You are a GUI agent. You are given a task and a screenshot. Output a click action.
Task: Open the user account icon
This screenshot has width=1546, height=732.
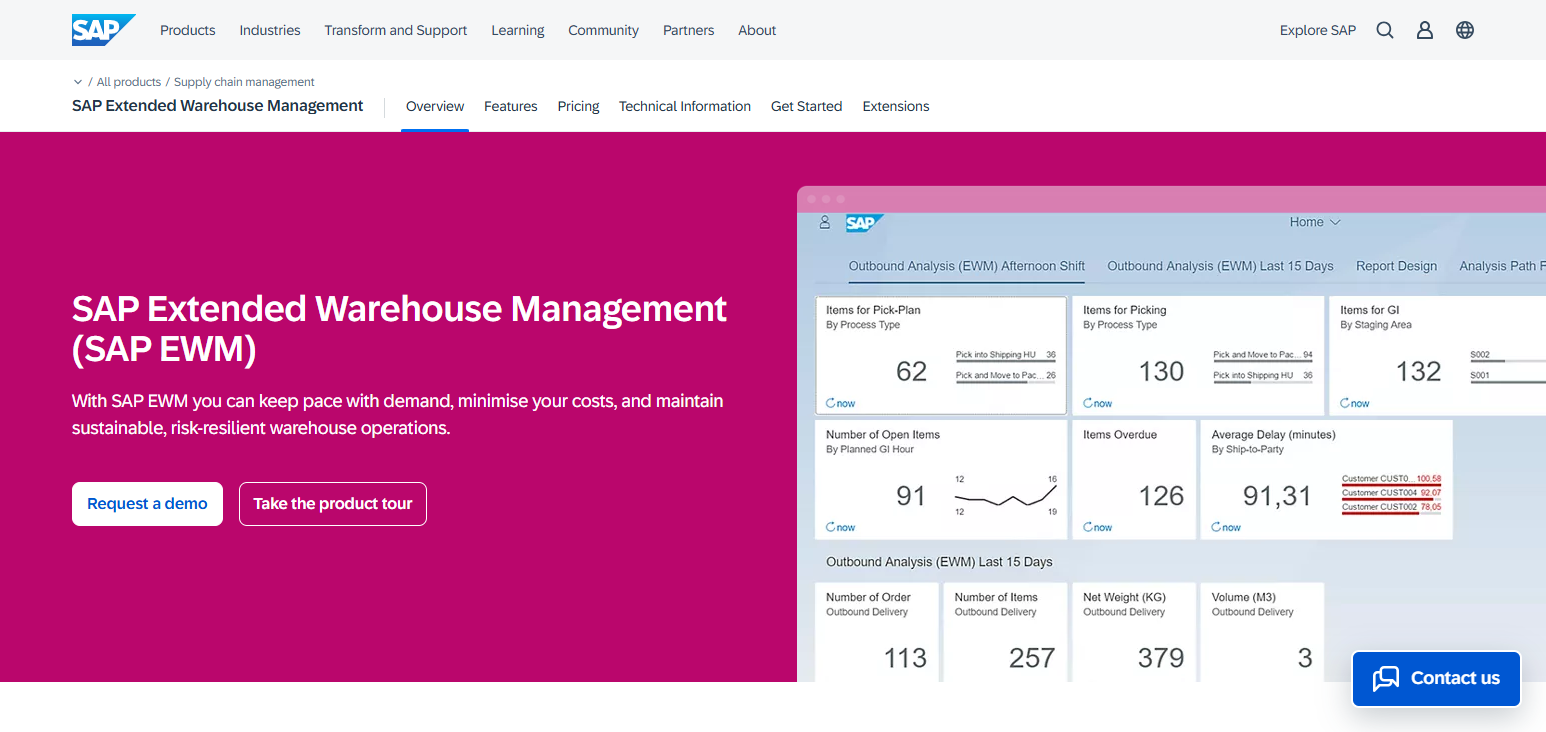(1425, 30)
